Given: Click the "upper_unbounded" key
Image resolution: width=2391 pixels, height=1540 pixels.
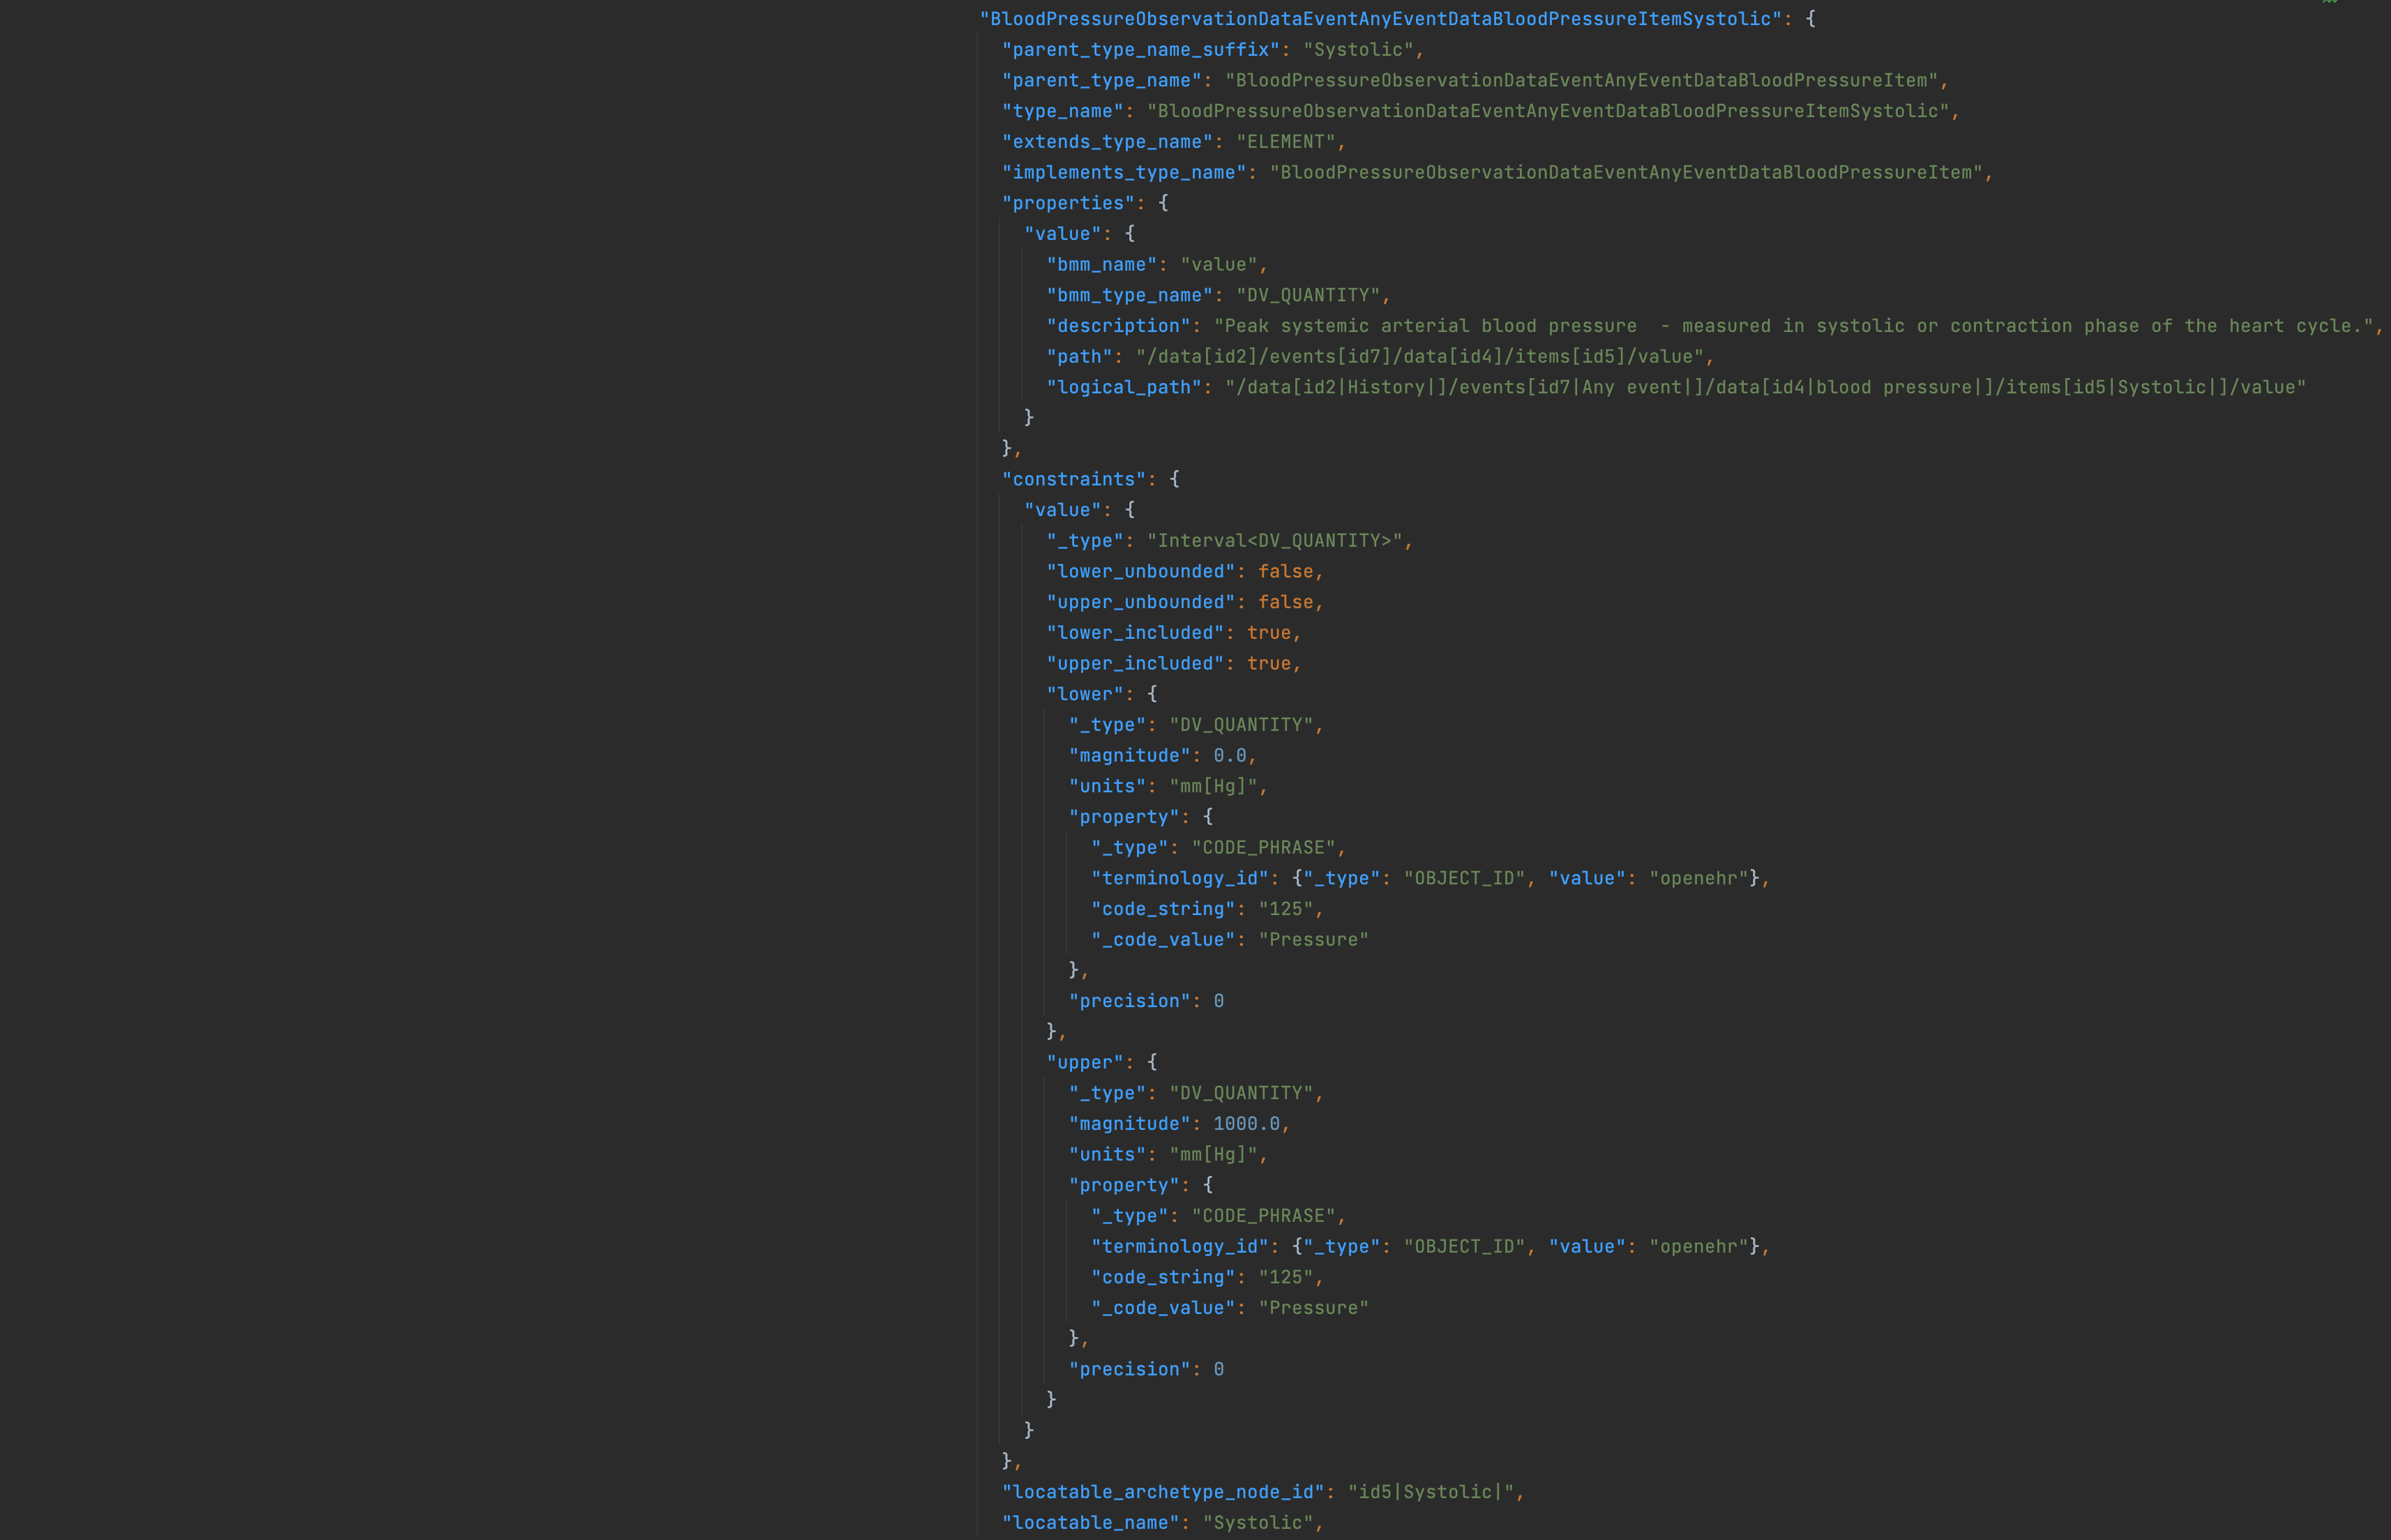Looking at the screenshot, I should click(x=1141, y=603).
